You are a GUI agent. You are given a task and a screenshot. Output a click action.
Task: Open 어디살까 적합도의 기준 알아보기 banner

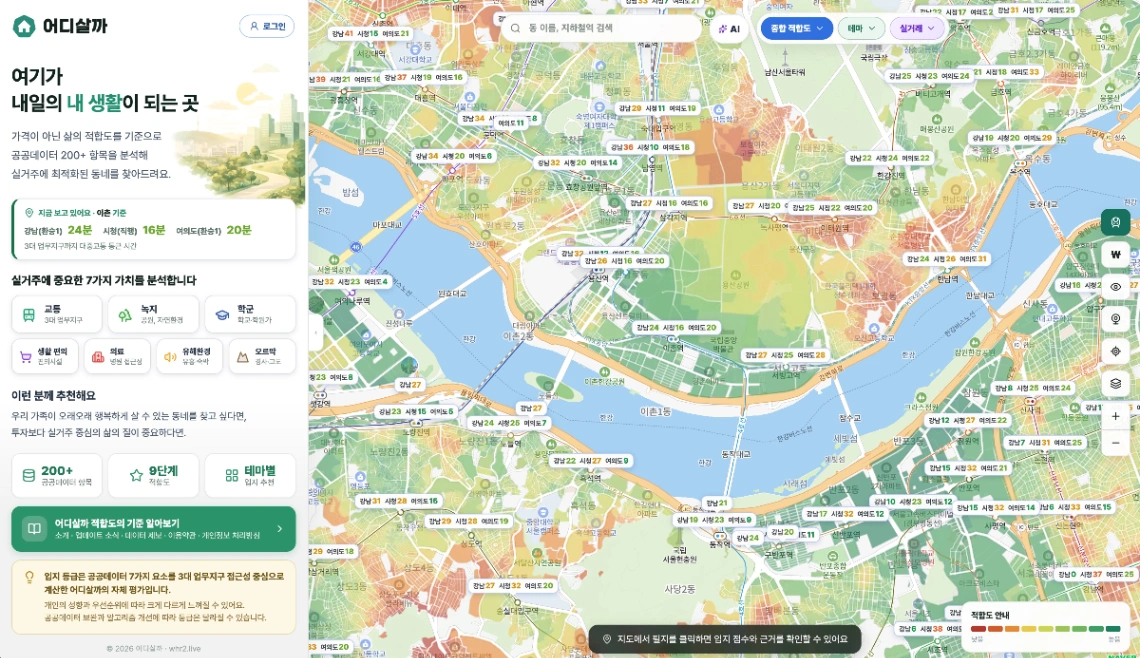point(153,529)
